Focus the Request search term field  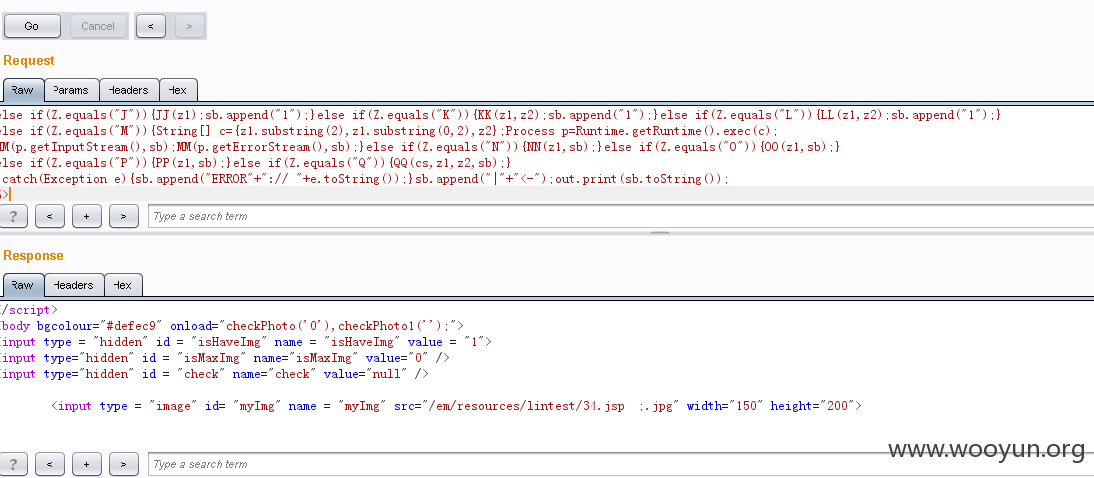[621, 216]
